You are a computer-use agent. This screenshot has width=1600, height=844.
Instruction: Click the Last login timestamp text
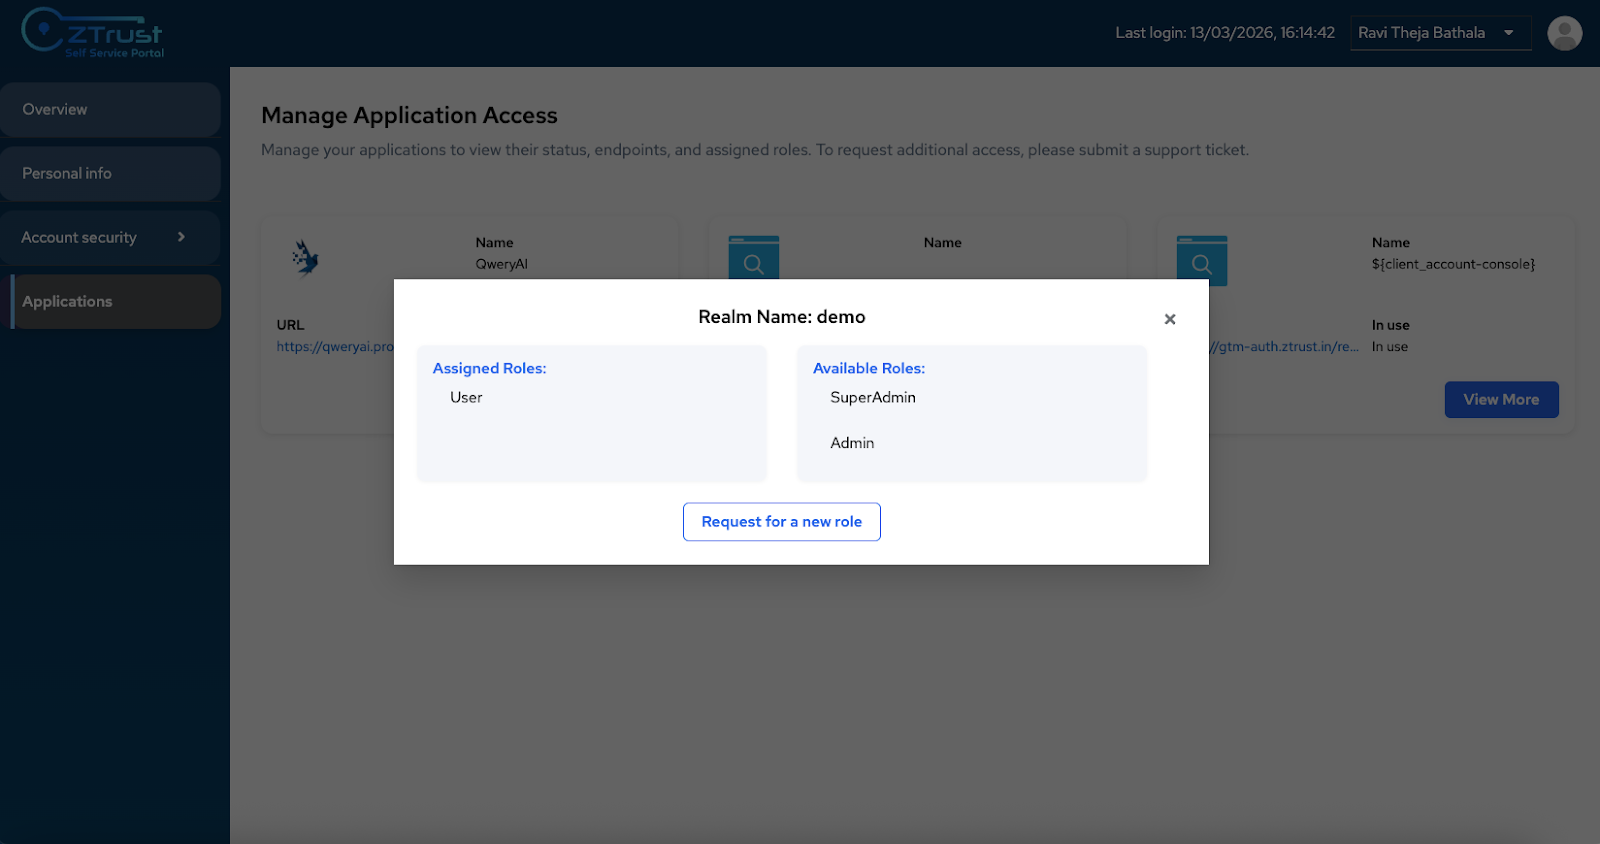[1224, 33]
